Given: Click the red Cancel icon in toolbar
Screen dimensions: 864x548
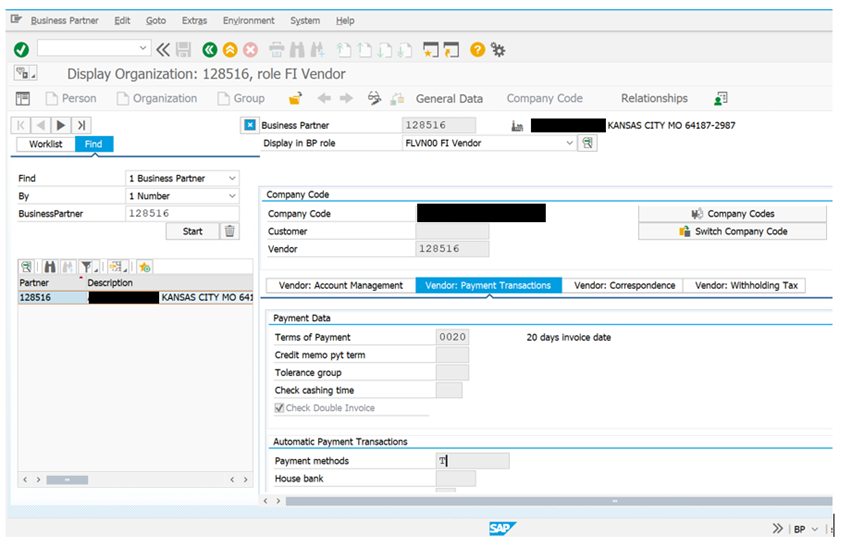Looking at the screenshot, I should coord(250,49).
